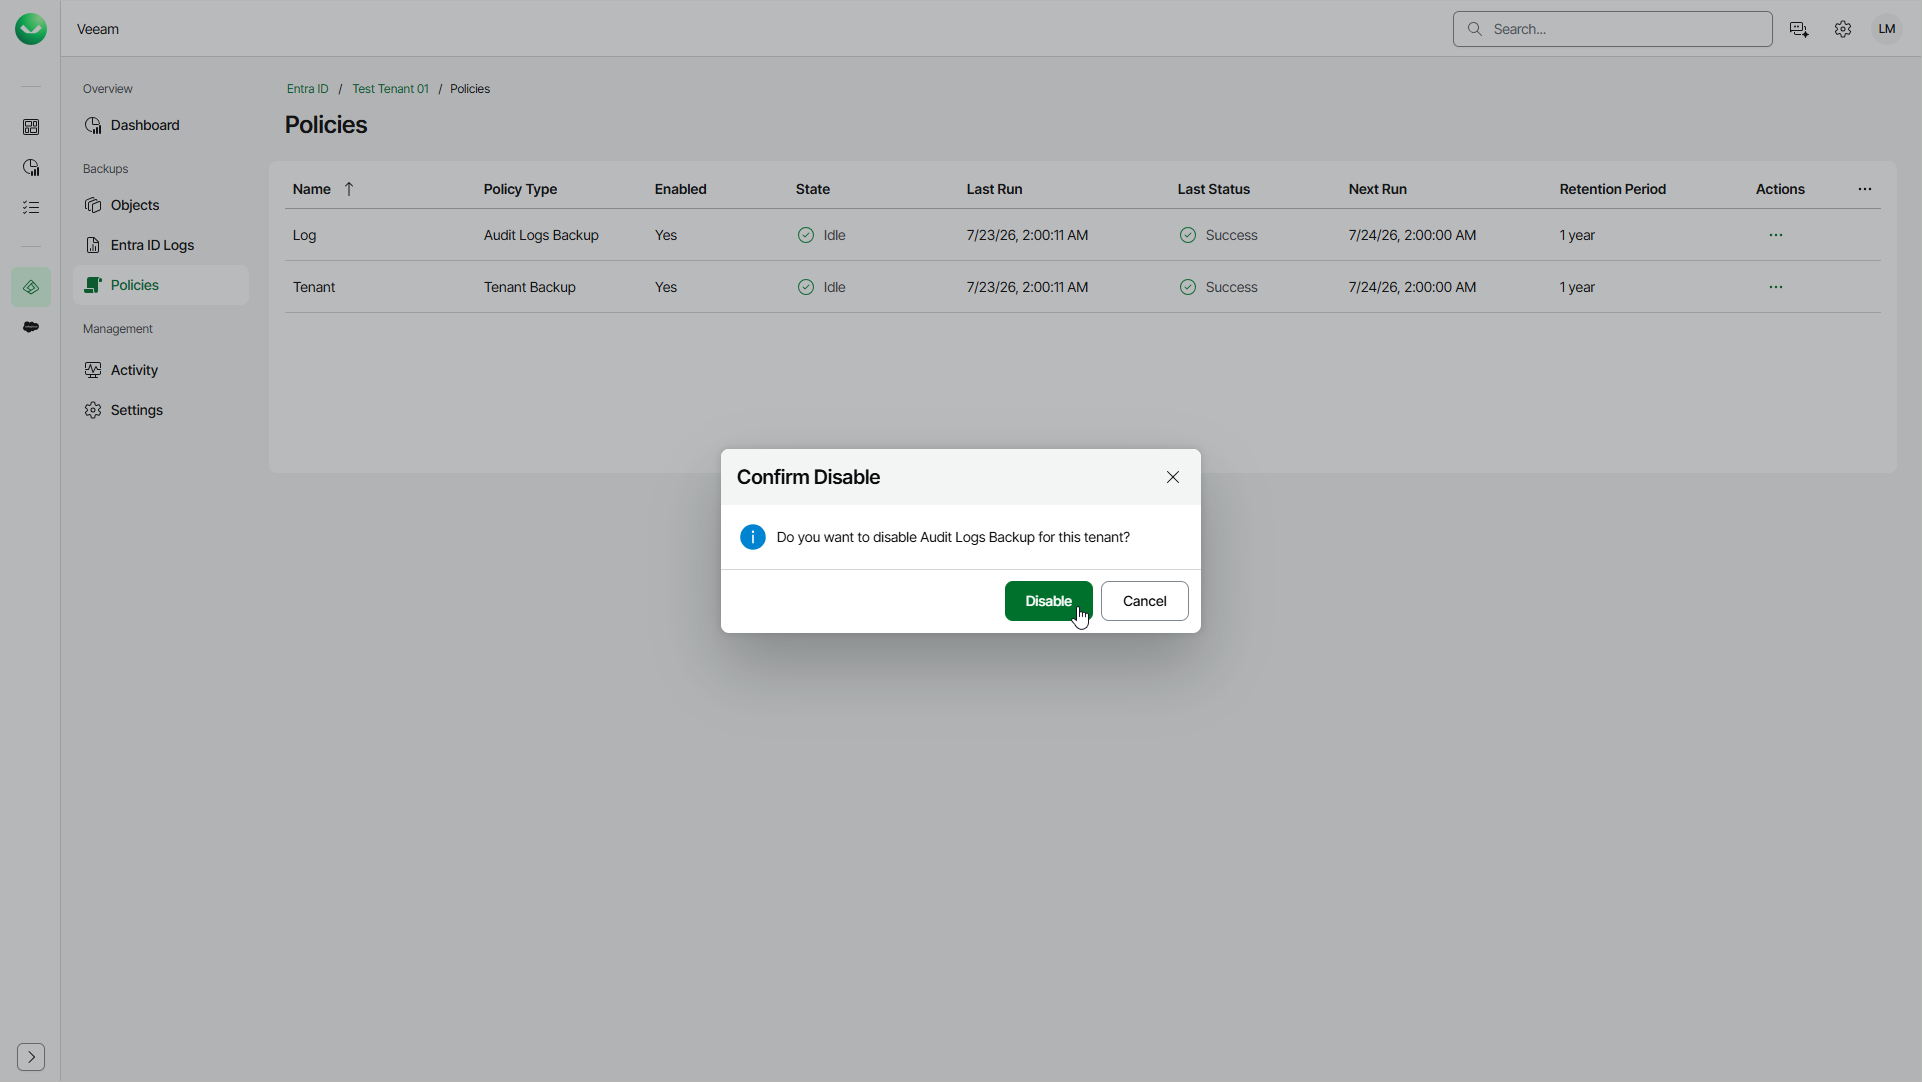Sort by Next Run column header
Image resolution: width=1922 pixels, height=1082 pixels.
[x=1377, y=189]
